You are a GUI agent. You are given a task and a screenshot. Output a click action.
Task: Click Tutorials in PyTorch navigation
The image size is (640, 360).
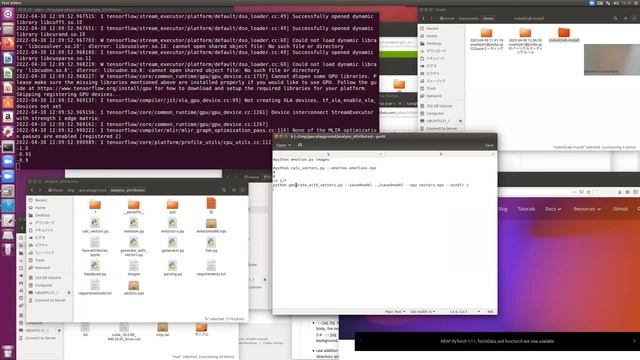(526, 209)
